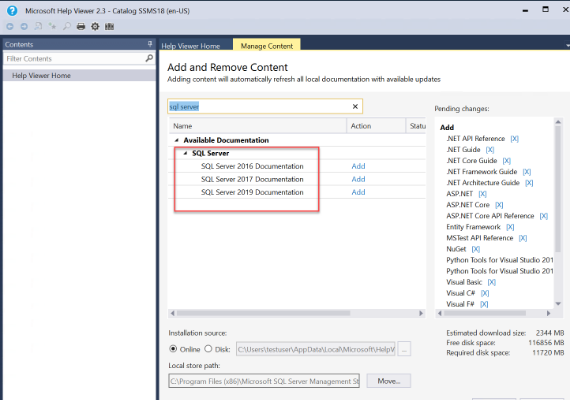Select the Manage Content tab

(x=266, y=46)
